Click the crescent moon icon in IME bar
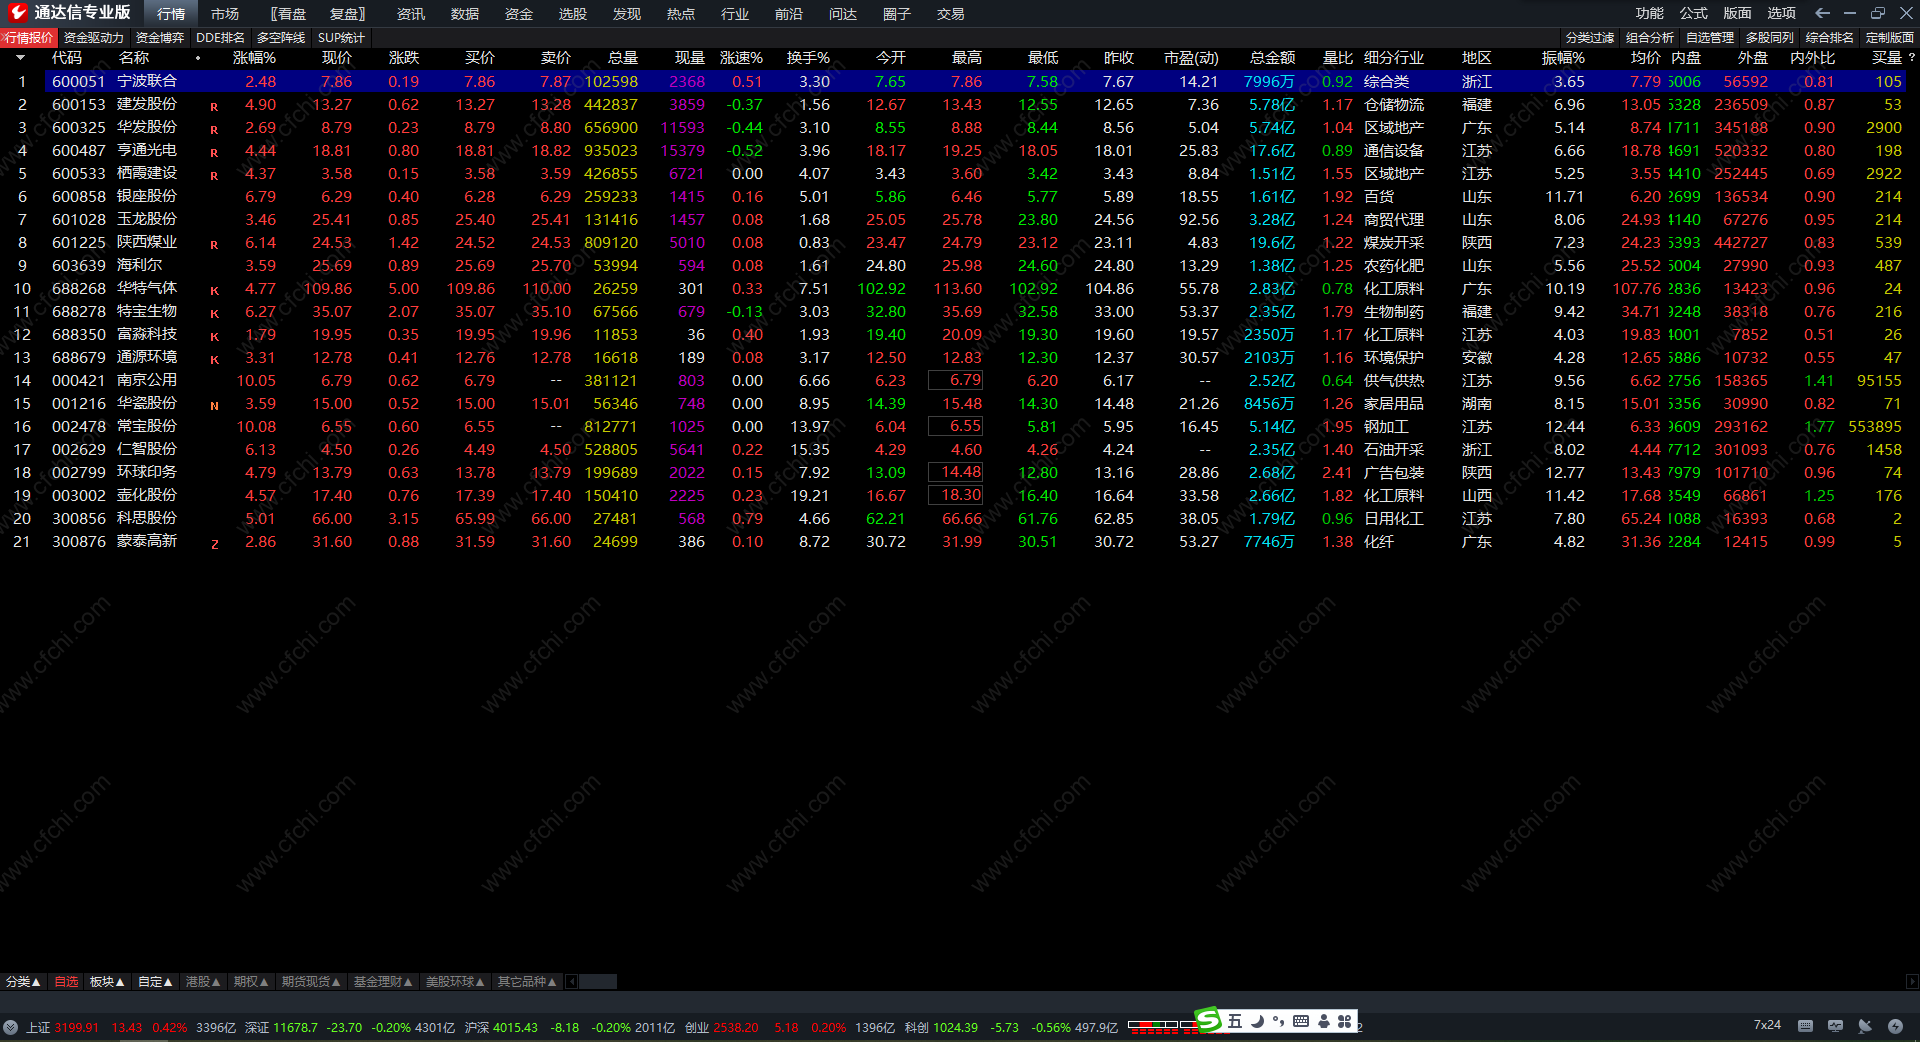 click(1257, 1021)
